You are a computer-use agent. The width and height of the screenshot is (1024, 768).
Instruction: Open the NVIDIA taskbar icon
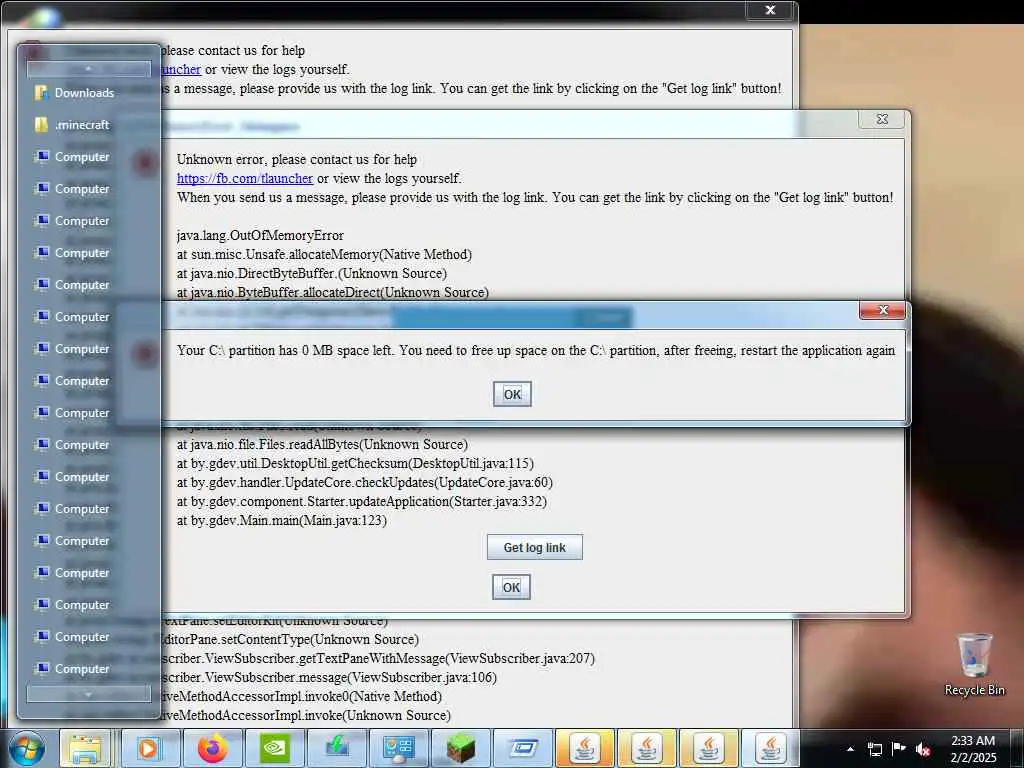point(275,748)
